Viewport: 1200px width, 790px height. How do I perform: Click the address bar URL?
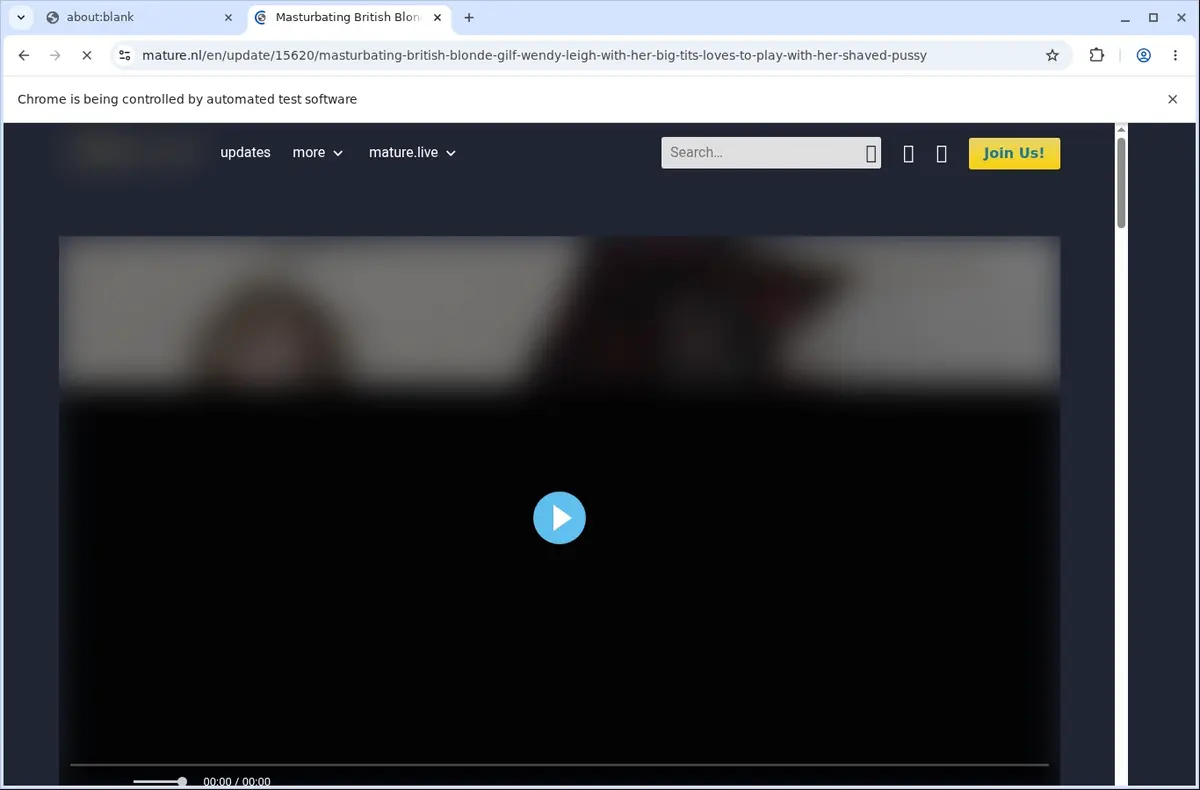(532, 56)
